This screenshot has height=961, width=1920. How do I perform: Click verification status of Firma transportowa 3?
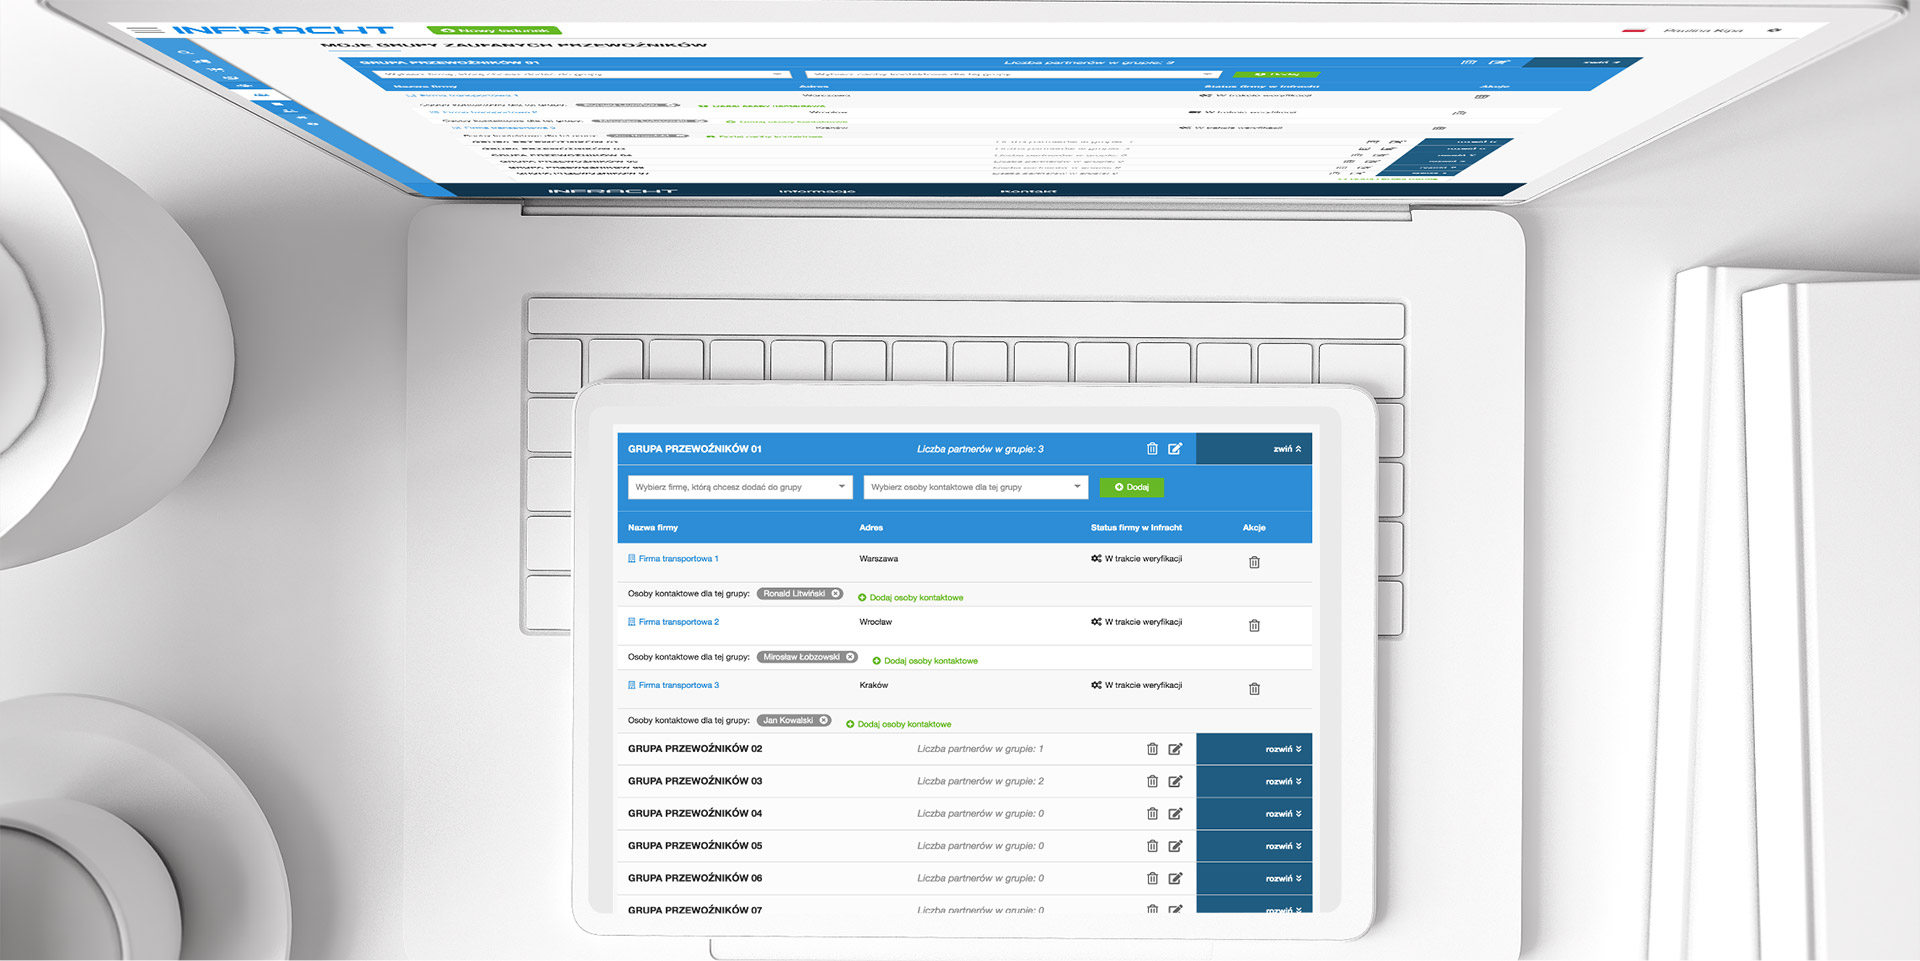pyautogui.click(x=1137, y=685)
